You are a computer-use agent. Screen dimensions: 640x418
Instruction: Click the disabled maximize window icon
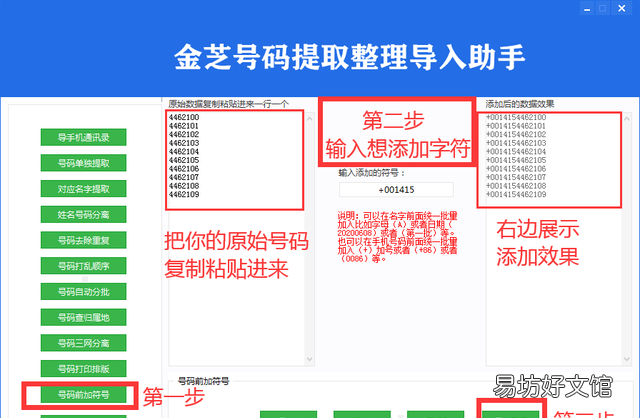coord(602,9)
